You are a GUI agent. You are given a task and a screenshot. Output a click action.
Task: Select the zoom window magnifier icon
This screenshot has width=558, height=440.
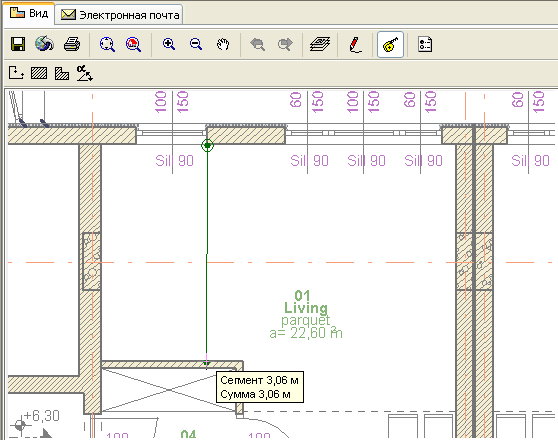pos(133,44)
